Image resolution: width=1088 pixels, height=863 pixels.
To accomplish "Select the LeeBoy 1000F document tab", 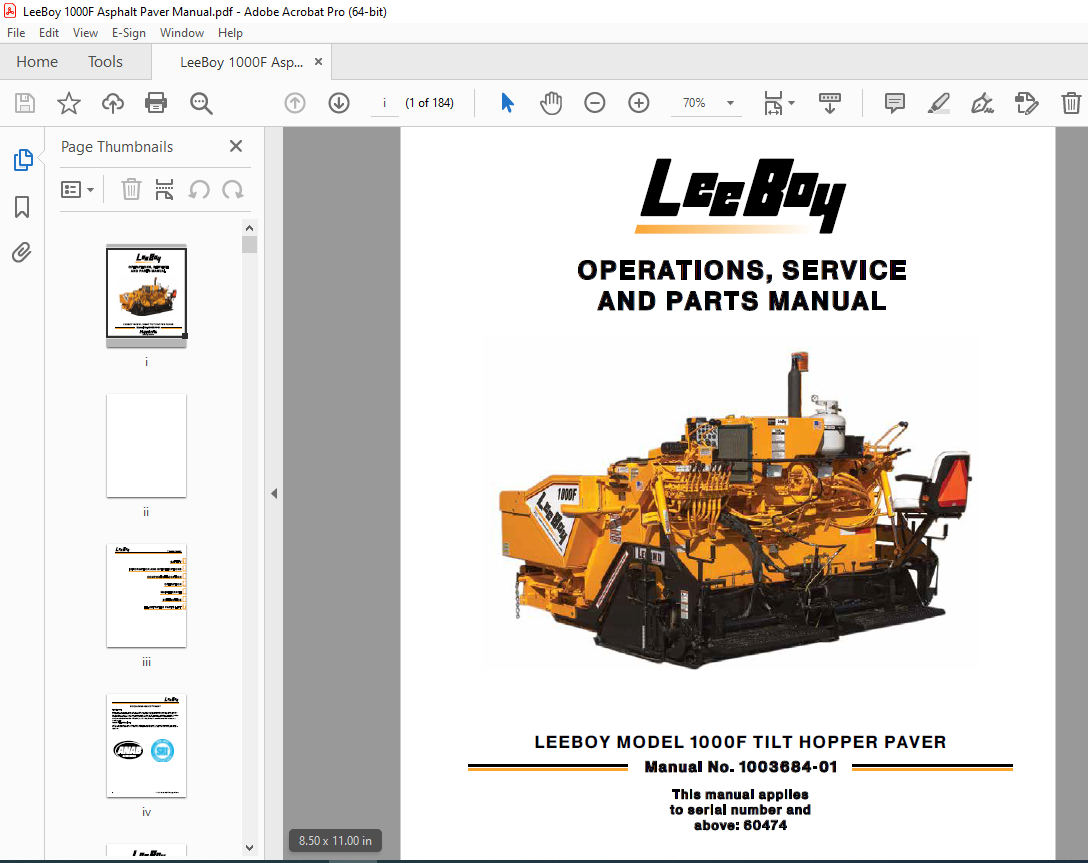I will (x=241, y=62).
